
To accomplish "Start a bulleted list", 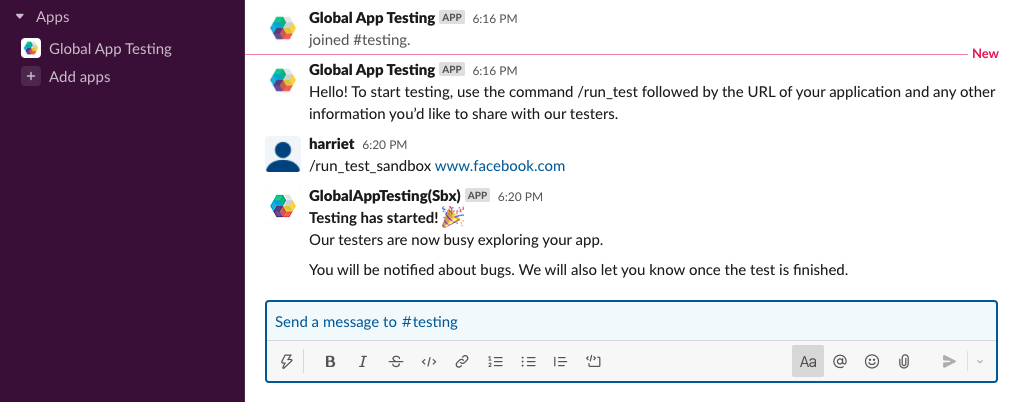I will pos(528,362).
